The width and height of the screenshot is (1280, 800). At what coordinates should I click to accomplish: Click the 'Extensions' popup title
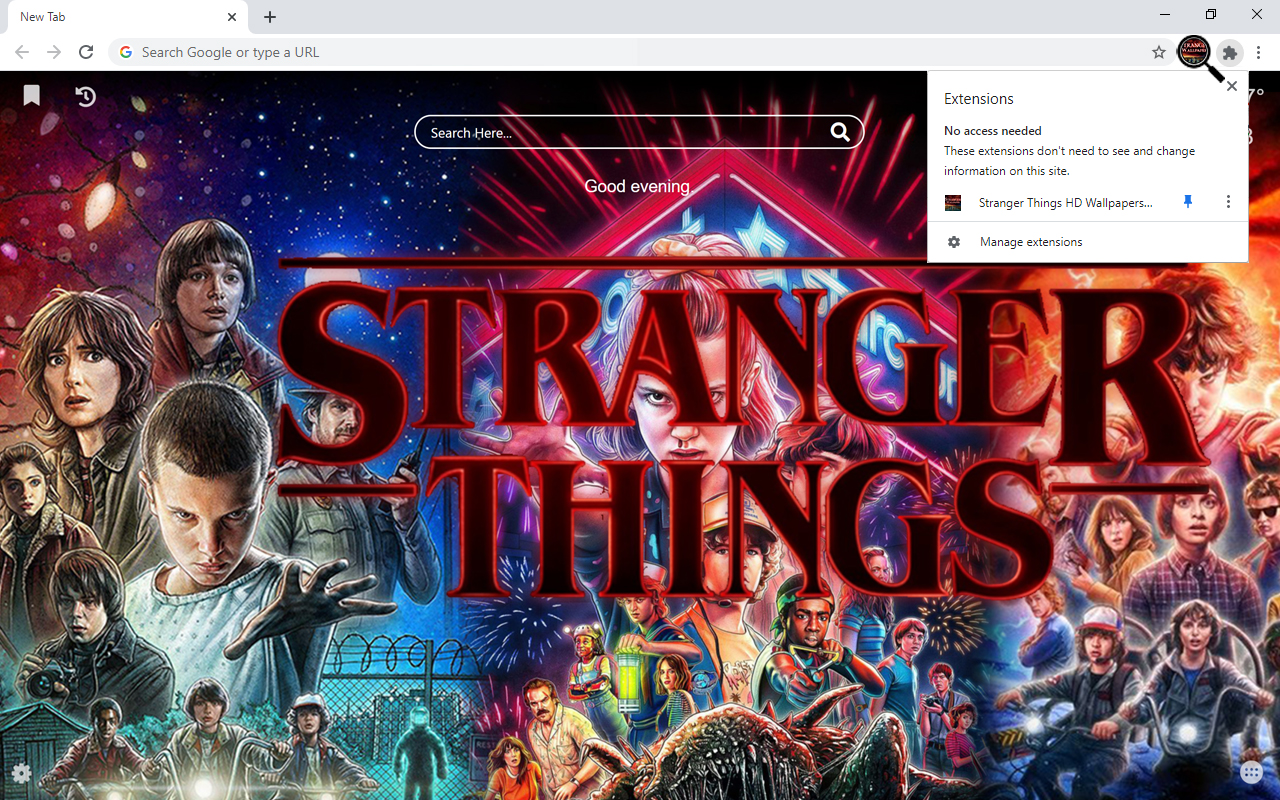(x=979, y=99)
